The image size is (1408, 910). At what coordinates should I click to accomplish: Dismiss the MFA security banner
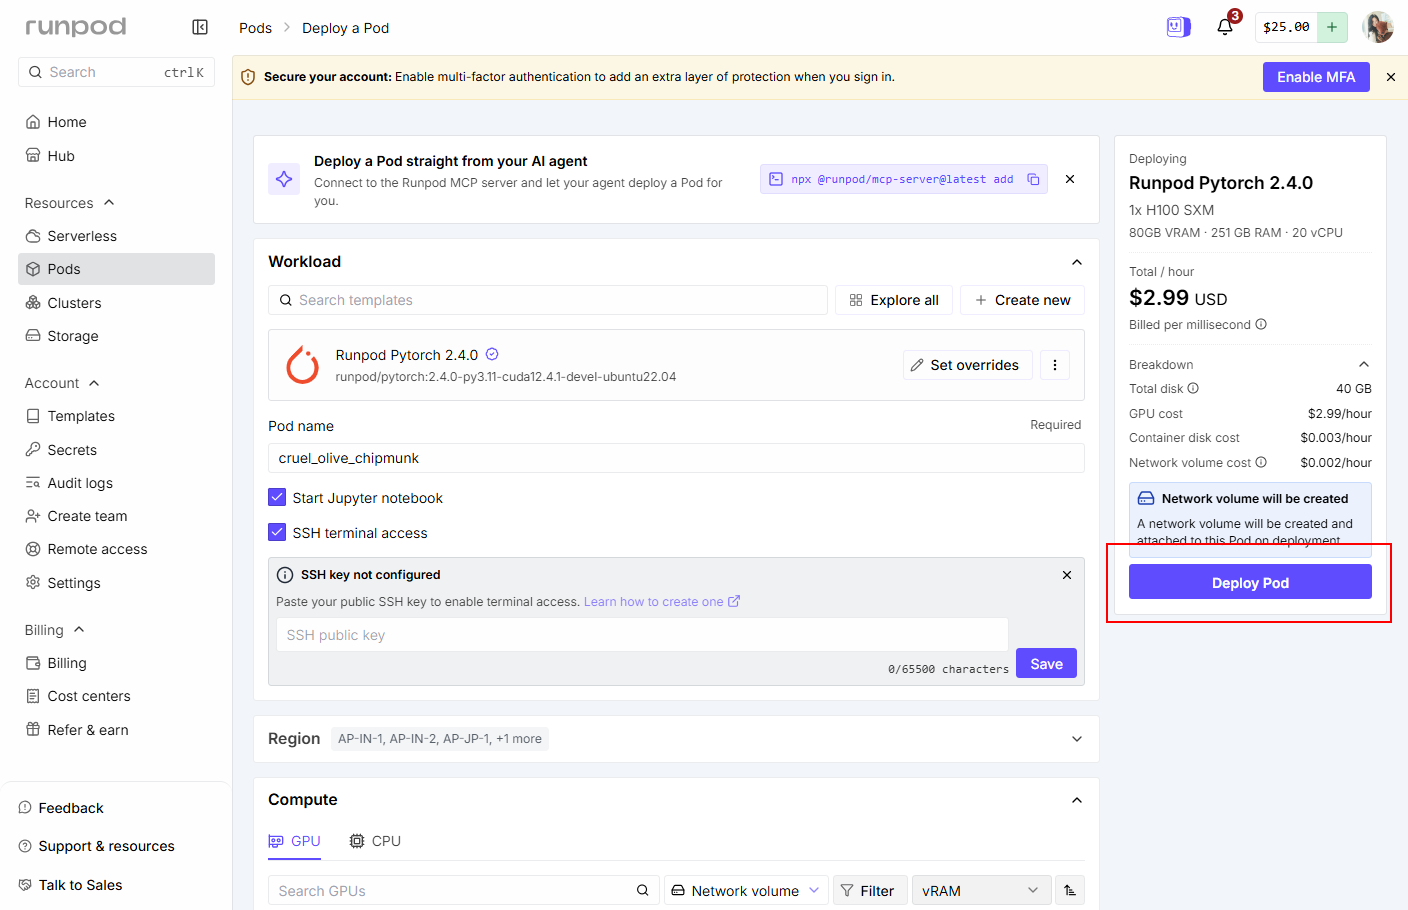[x=1391, y=77]
